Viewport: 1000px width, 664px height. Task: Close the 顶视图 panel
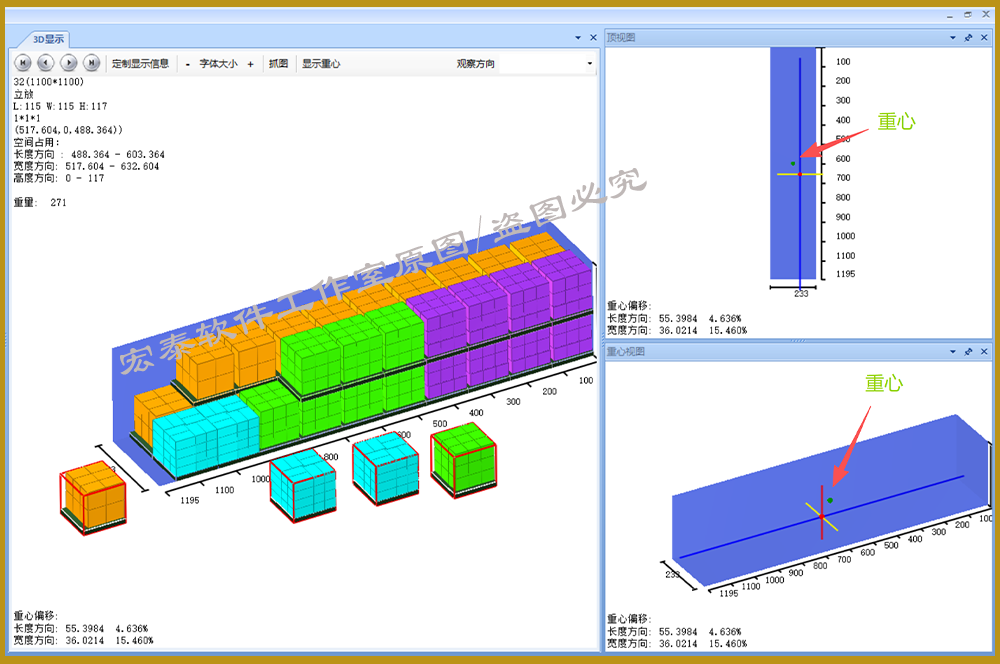click(983, 38)
